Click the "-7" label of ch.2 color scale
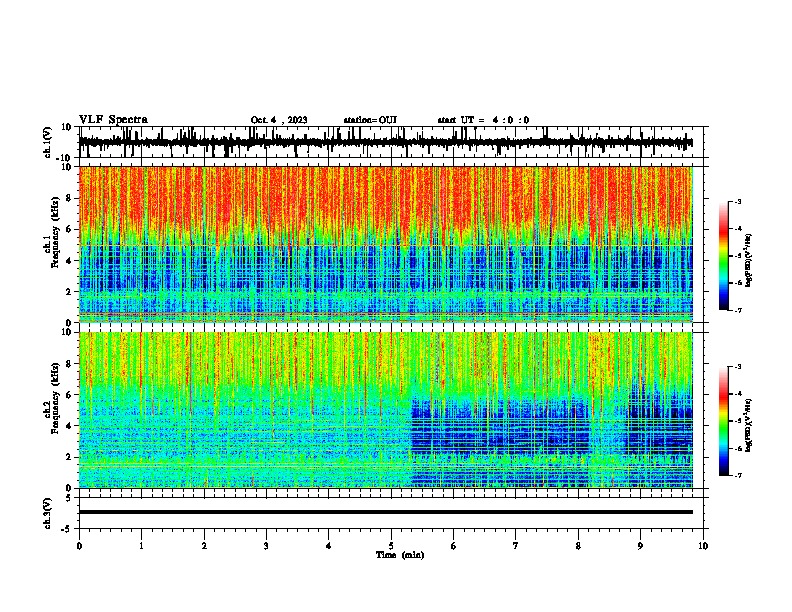Screen dimensions: 792x612 pyautogui.click(x=738, y=476)
